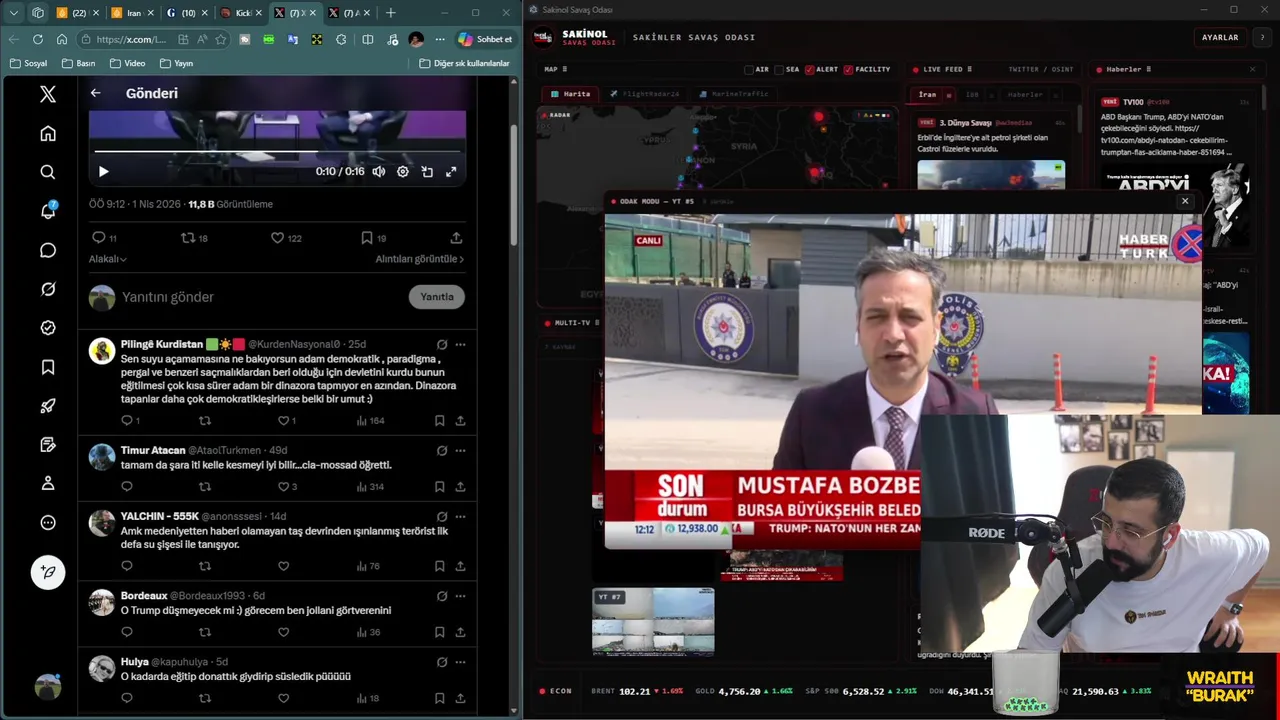This screenshot has width=1280, height=720.
Task: Ask Grok about Bordeaux's reply
Action: click(442, 596)
